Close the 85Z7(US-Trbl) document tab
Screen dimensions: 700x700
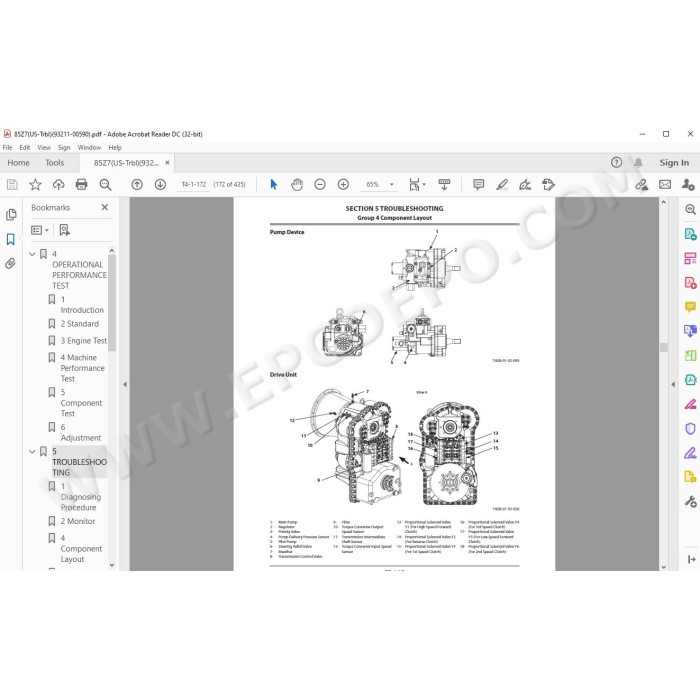tap(167, 162)
